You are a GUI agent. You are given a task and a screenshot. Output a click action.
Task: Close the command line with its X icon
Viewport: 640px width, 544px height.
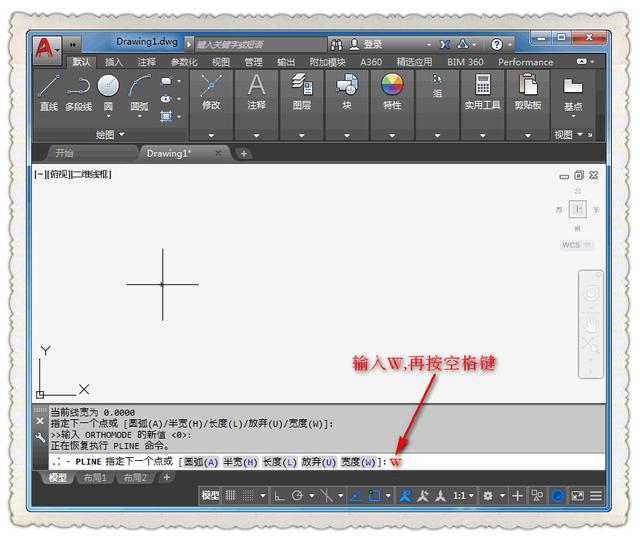point(40,421)
